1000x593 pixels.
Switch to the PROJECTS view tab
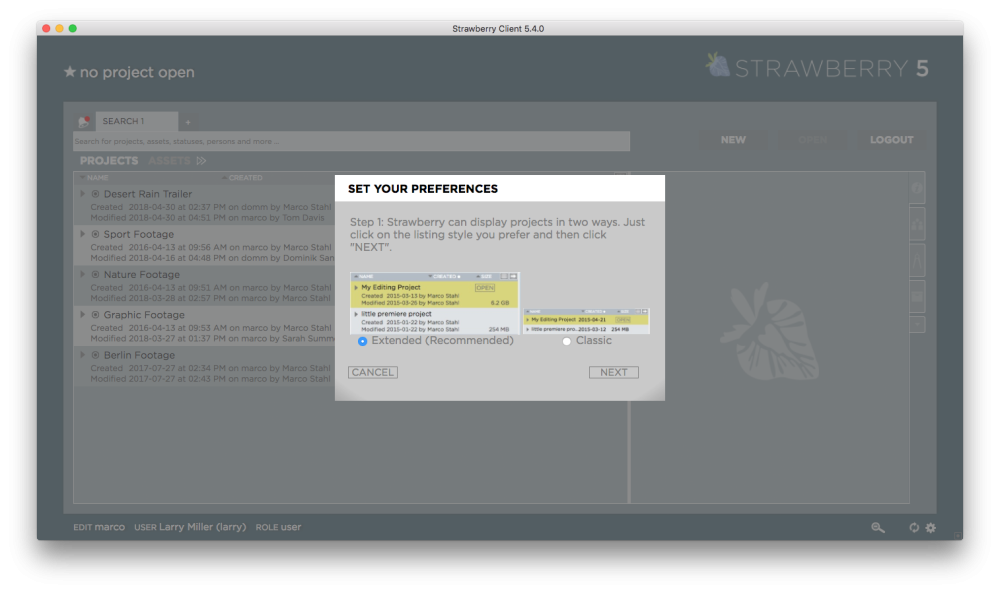pyautogui.click(x=109, y=161)
